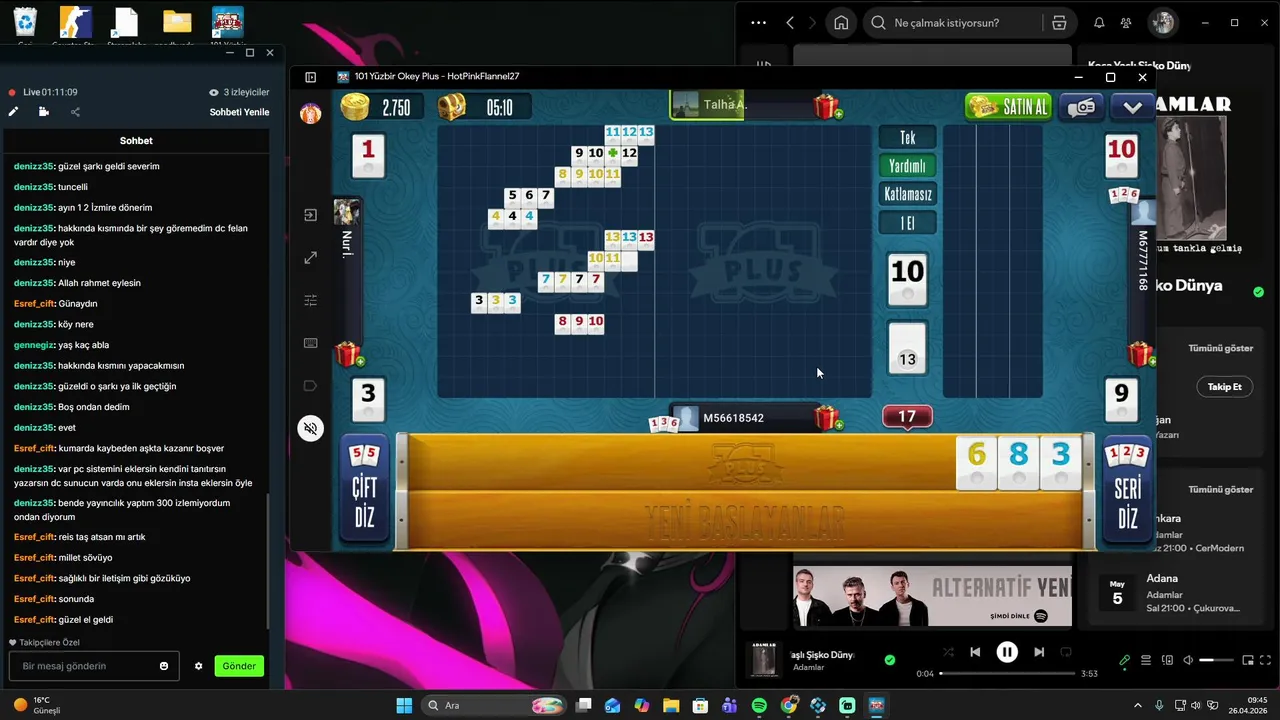Viewport: 1280px width, 720px height.
Task: Click the Gönder send button
Action: tap(239, 666)
